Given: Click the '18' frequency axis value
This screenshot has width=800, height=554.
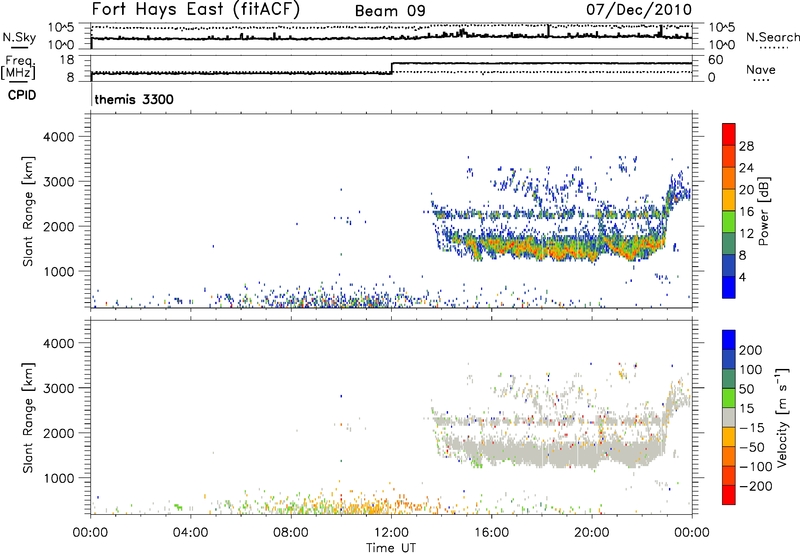Looking at the screenshot, I should tap(68, 60).
